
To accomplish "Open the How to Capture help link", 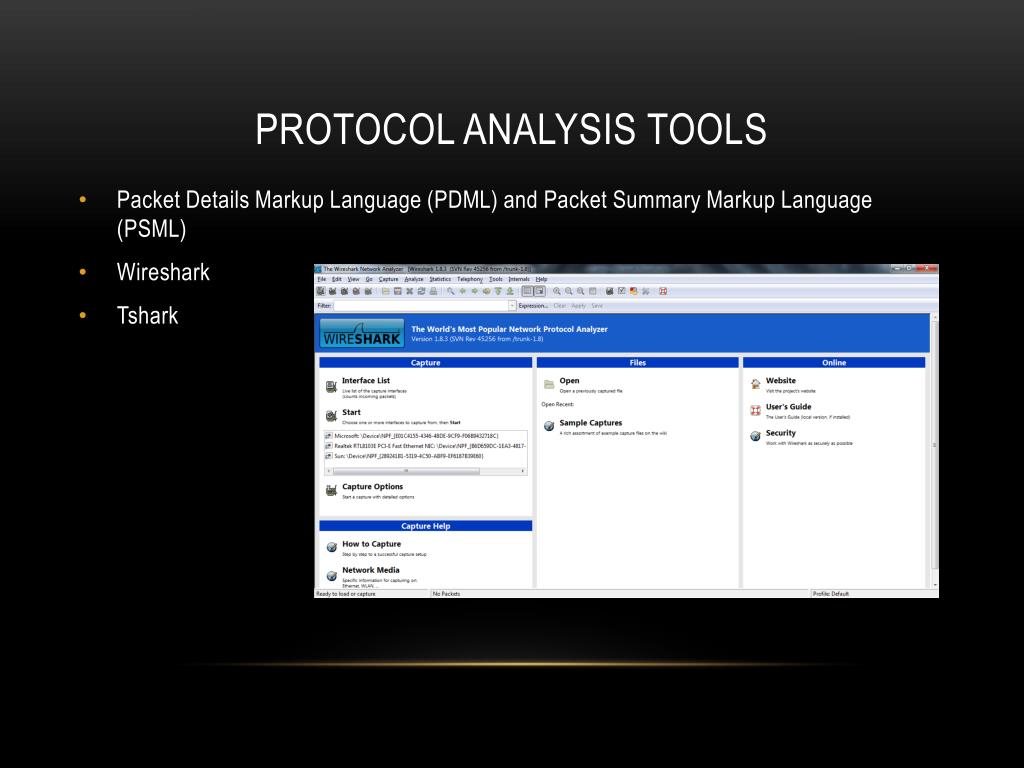I will [372, 544].
